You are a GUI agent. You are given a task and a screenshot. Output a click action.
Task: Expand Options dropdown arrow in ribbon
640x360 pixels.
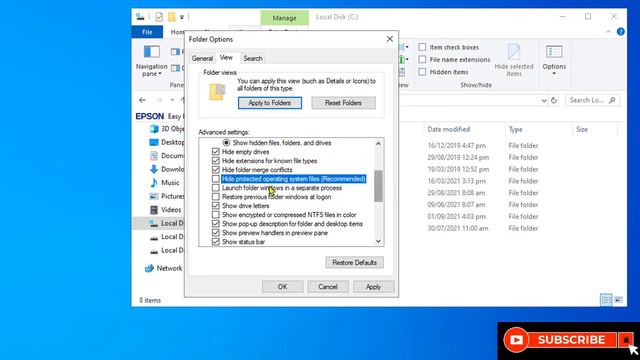tap(554, 73)
